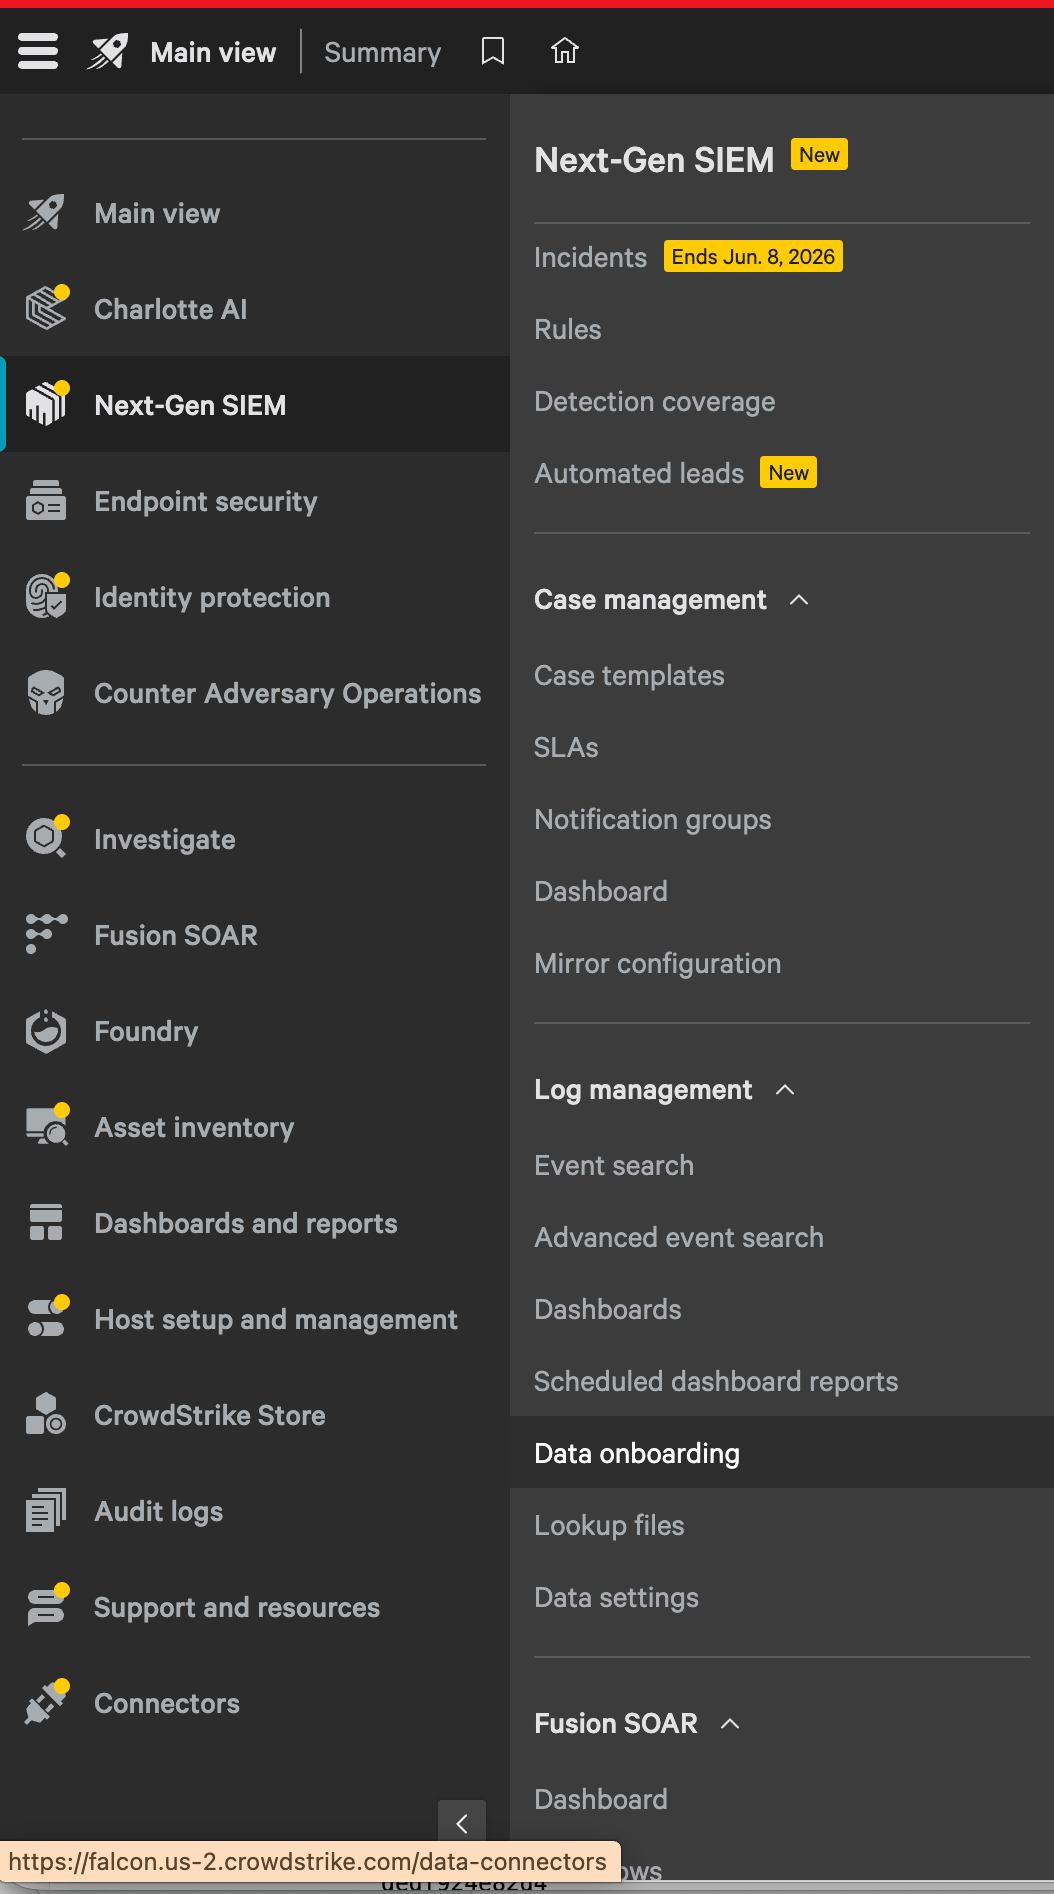Click the Summary text in header
1054x1894 pixels.
click(x=383, y=52)
